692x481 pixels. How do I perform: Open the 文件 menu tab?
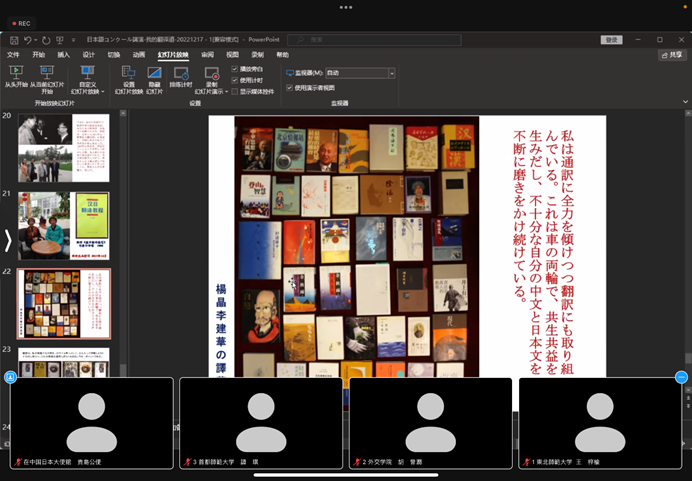(x=13, y=54)
